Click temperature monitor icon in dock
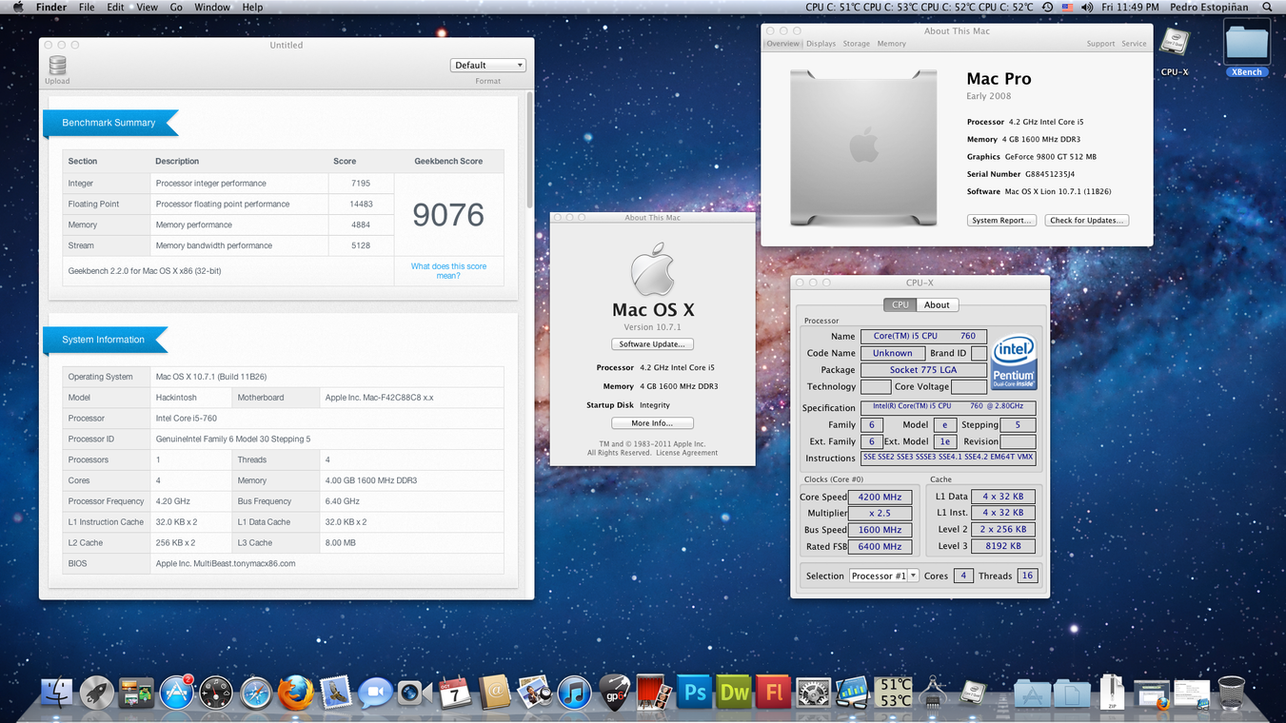1286x723 pixels. (893, 692)
